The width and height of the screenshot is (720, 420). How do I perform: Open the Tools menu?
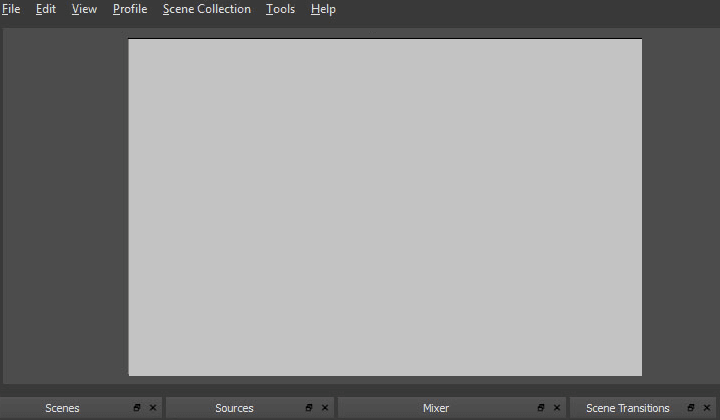280,9
